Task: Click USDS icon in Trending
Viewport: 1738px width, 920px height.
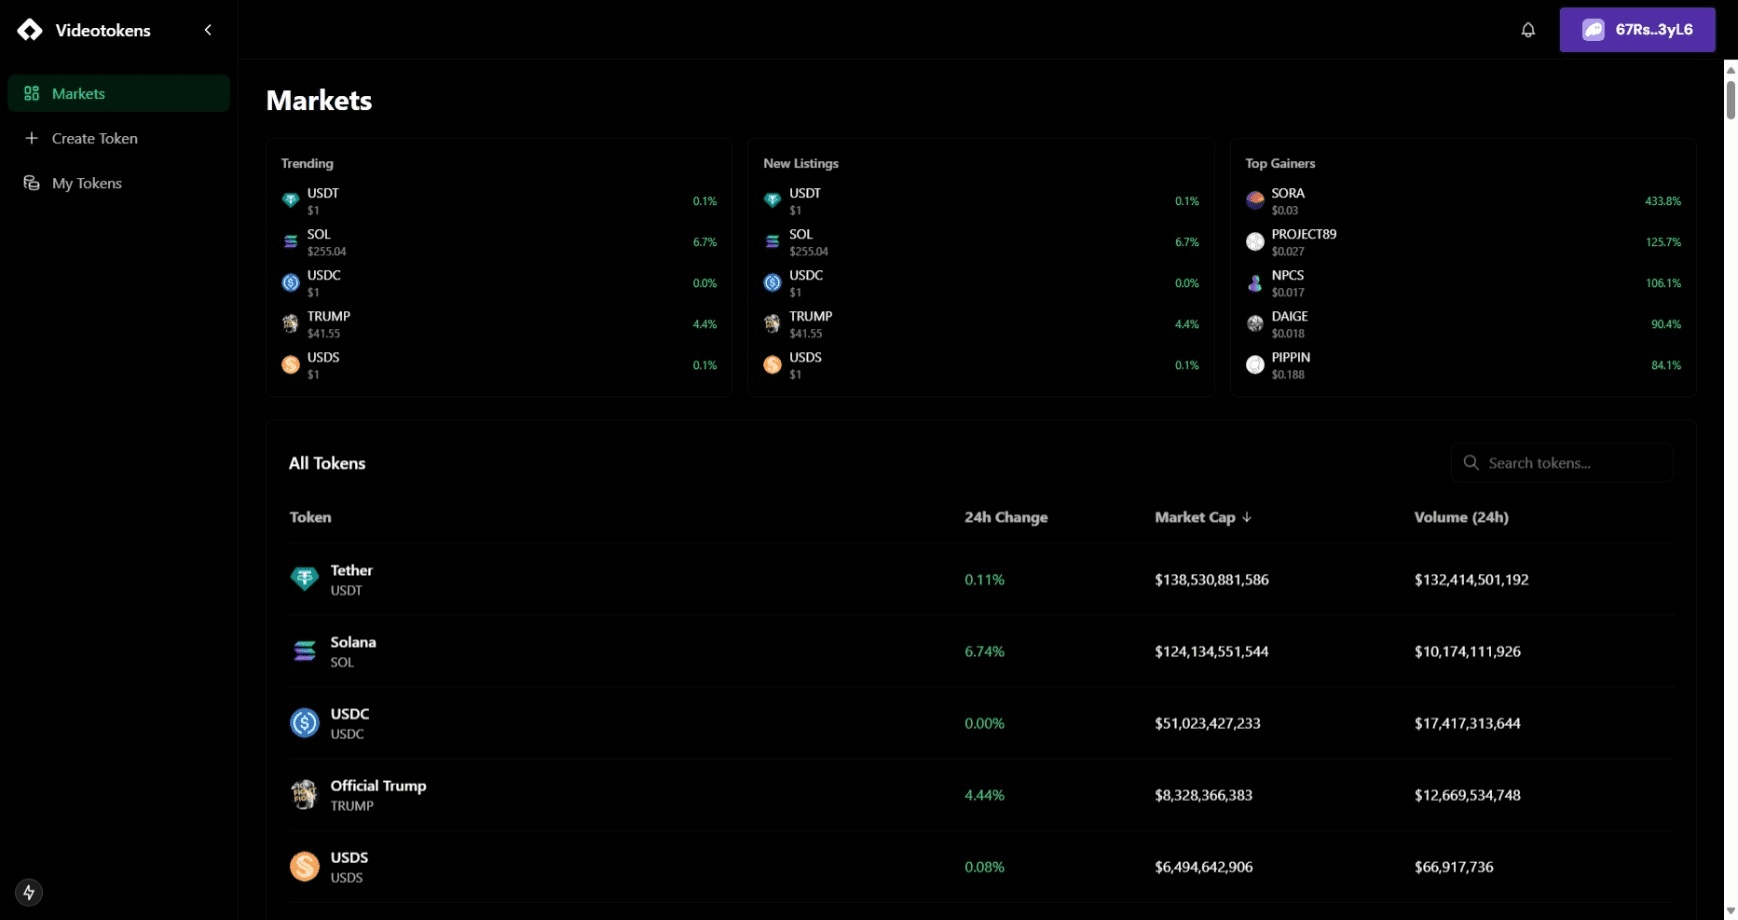Action: point(290,365)
